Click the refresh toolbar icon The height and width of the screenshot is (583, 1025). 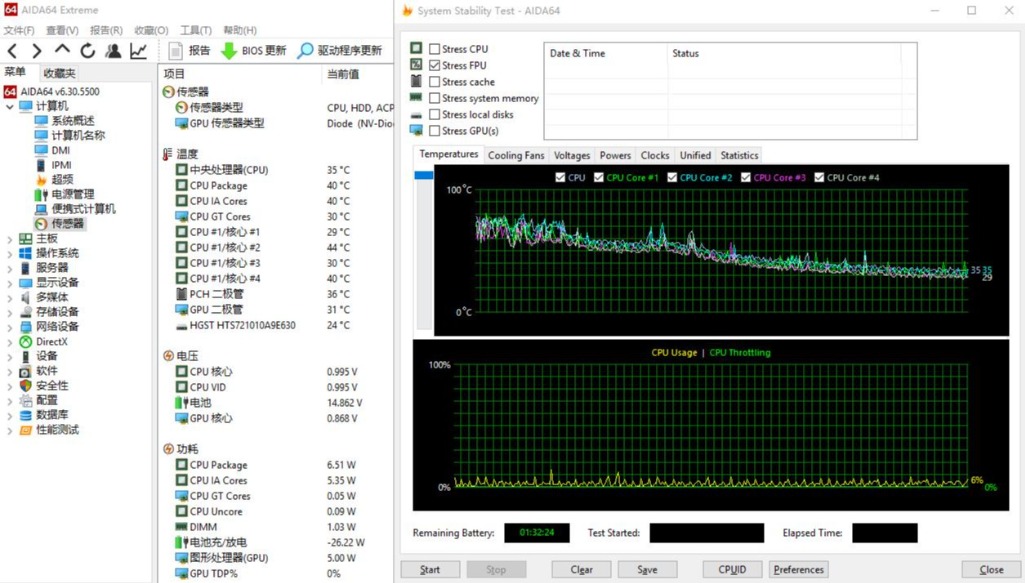(88, 51)
